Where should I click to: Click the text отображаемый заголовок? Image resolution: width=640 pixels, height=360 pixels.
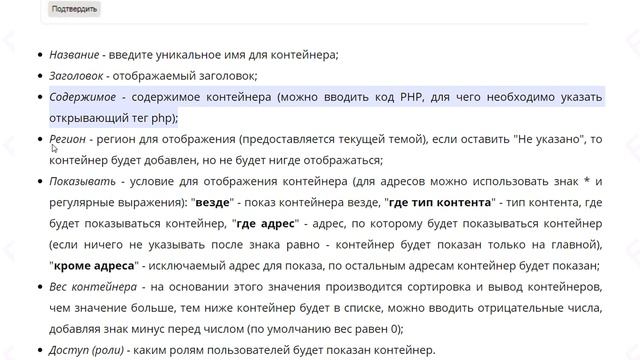click(x=184, y=76)
